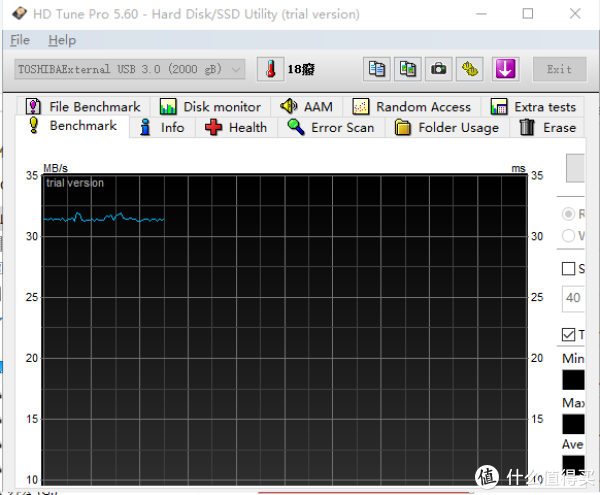Open the options gear icon

(x=470, y=69)
